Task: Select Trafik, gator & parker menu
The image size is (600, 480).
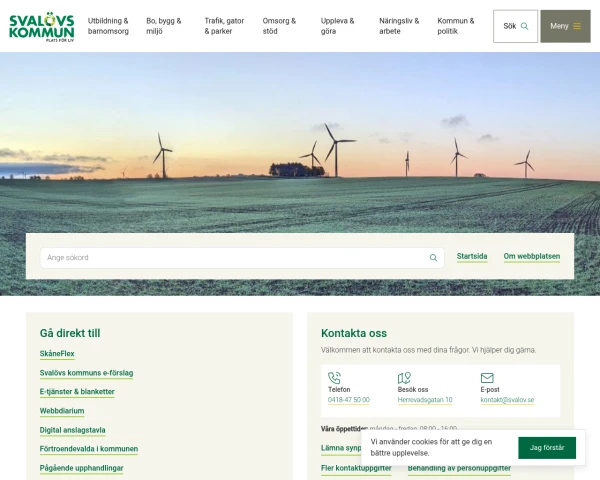Action: coord(224,26)
